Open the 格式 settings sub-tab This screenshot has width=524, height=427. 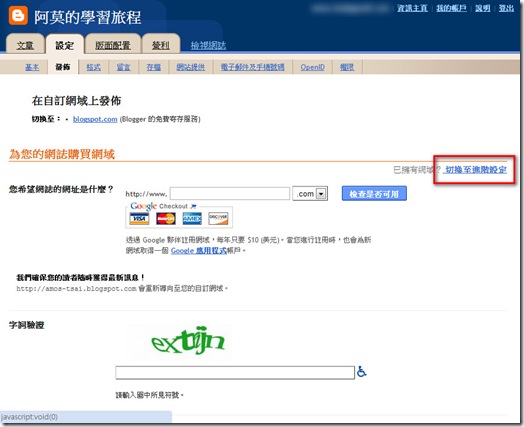click(x=93, y=67)
